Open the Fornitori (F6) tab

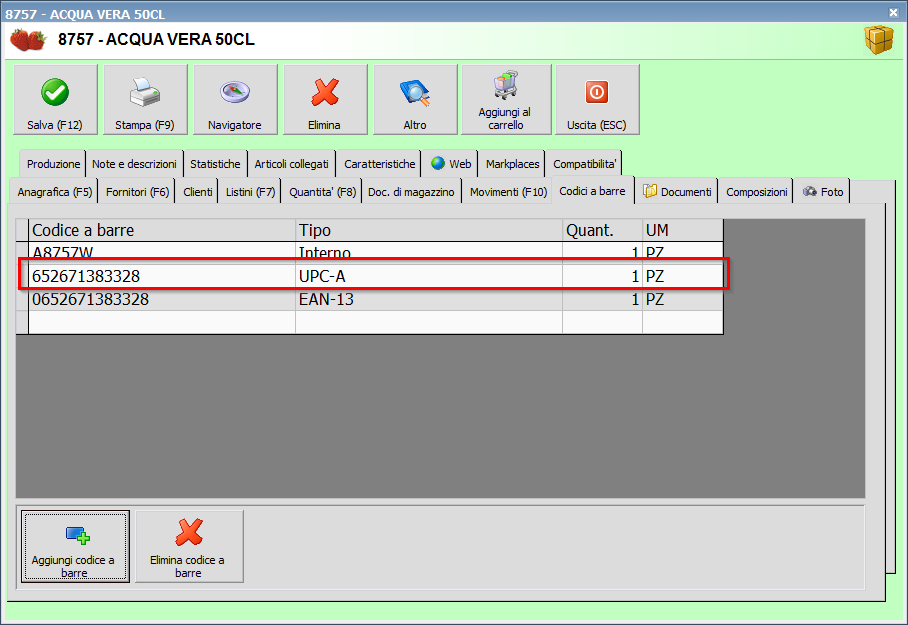tap(137, 192)
